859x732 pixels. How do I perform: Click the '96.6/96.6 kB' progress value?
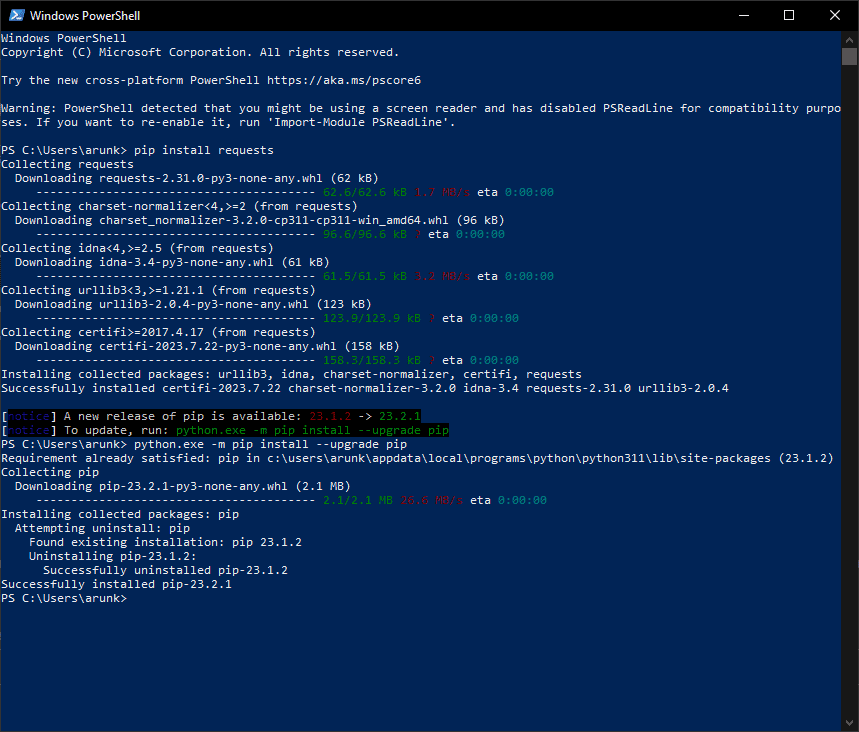click(365, 235)
